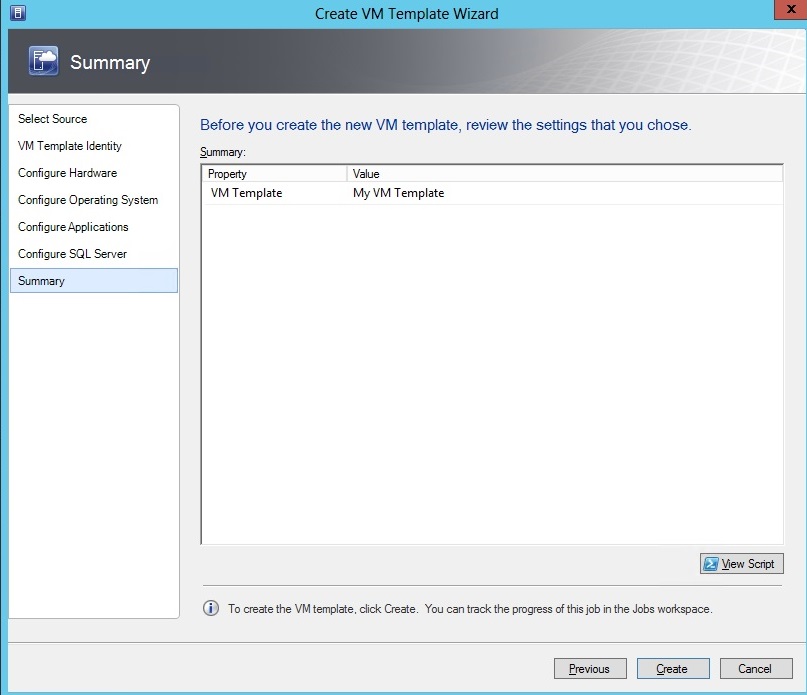Select the VM Template property row
This screenshot has height=695, width=807.
coord(246,193)
